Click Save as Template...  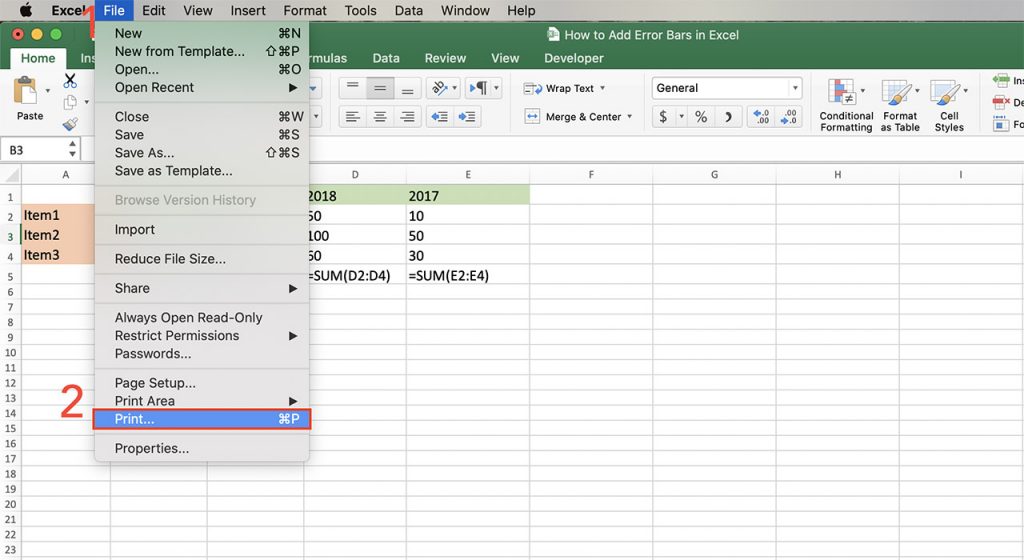point(202,171)
